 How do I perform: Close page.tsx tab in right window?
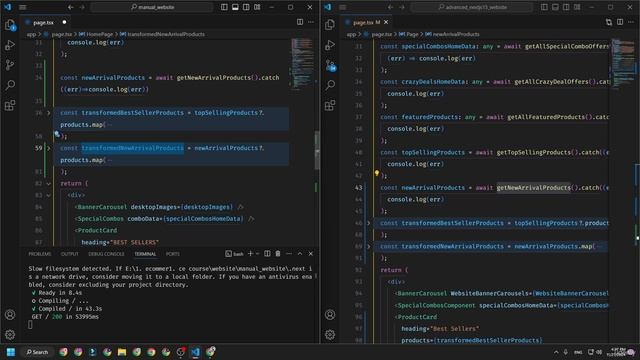pyautogui.click(x=386, y=22)
